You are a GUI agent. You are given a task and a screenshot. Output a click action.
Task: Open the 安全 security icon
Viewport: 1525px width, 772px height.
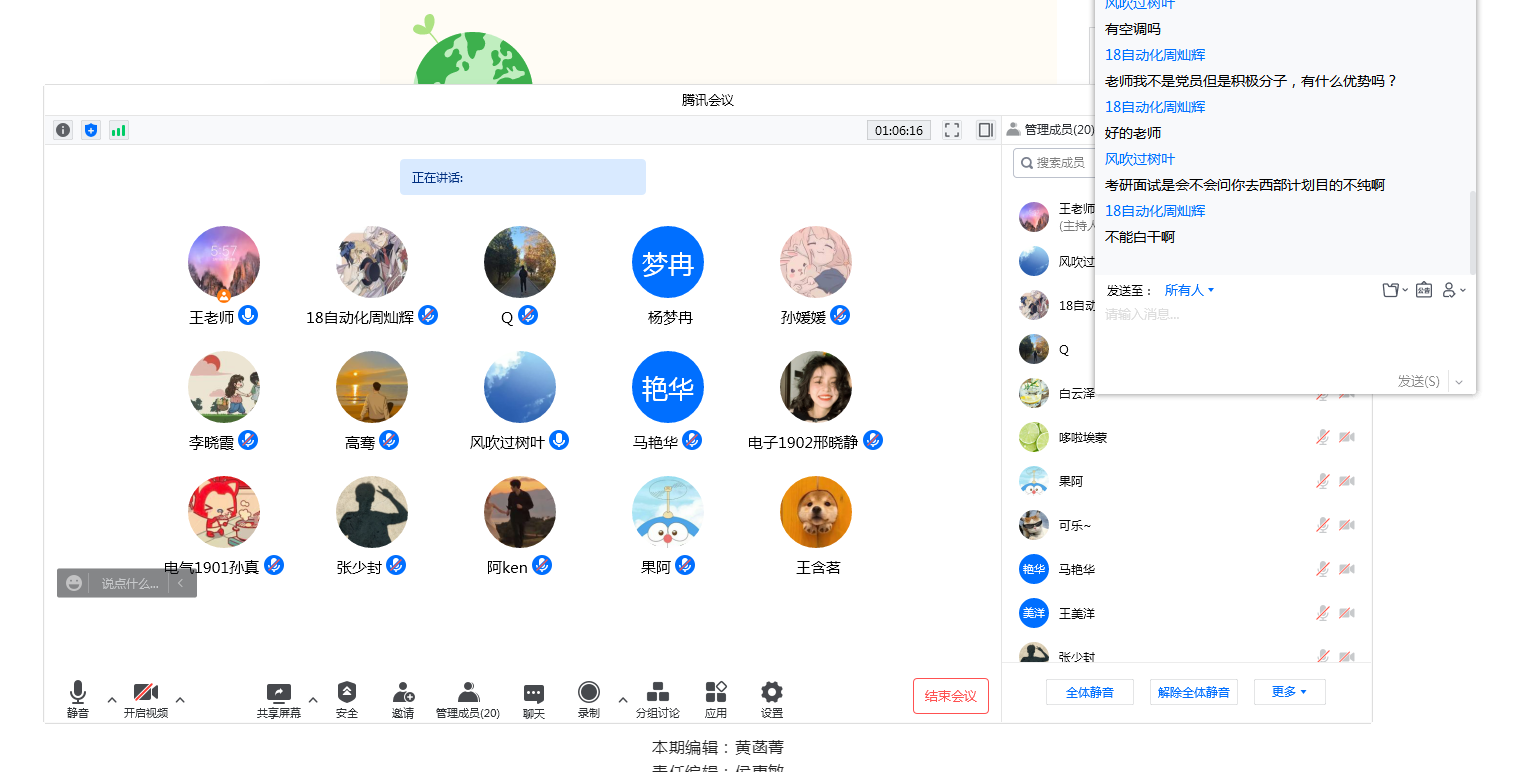[346, 693]
